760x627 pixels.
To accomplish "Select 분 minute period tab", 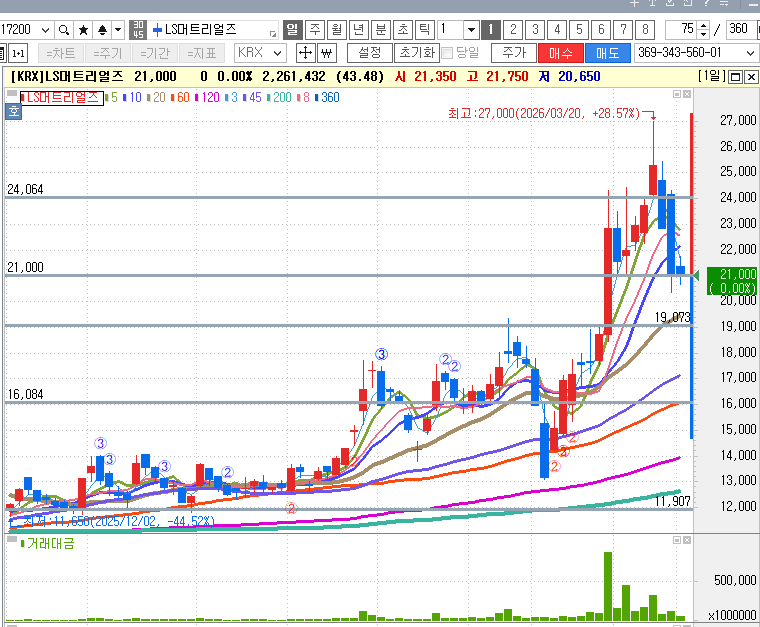I will click(381, 30).
